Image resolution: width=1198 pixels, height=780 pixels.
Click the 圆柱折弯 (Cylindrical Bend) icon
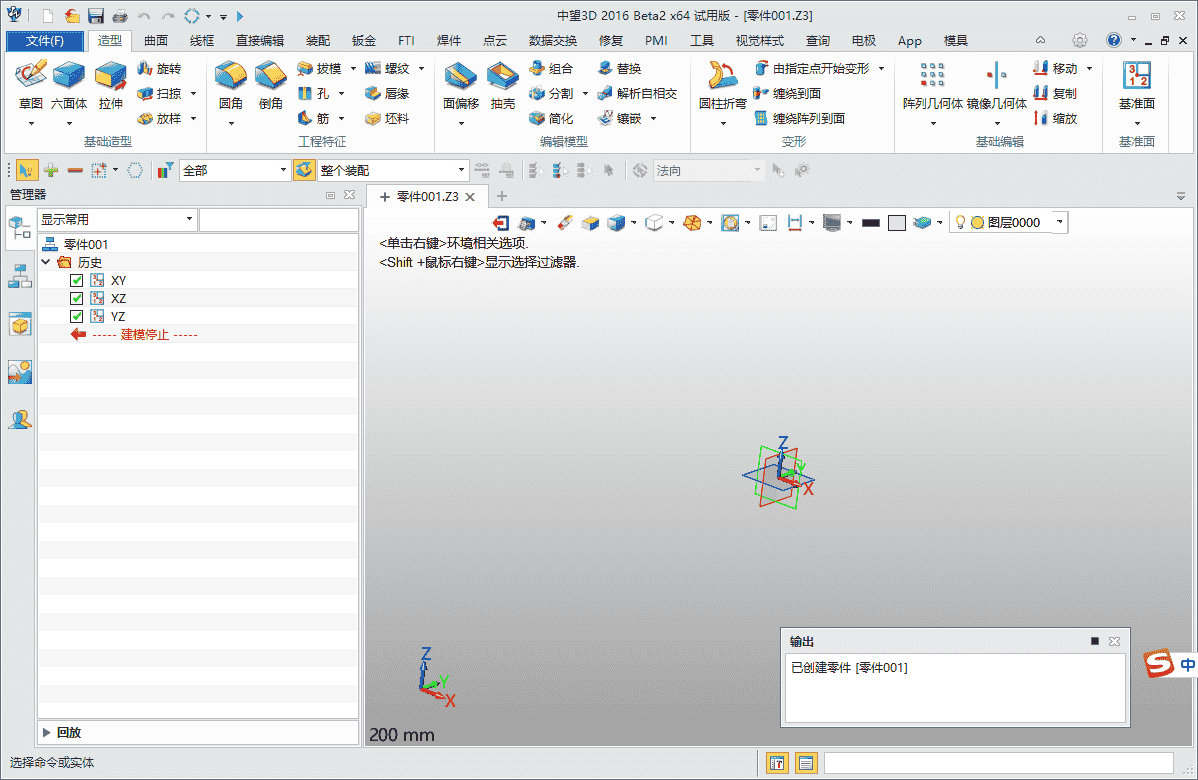(x=722, y=77)
